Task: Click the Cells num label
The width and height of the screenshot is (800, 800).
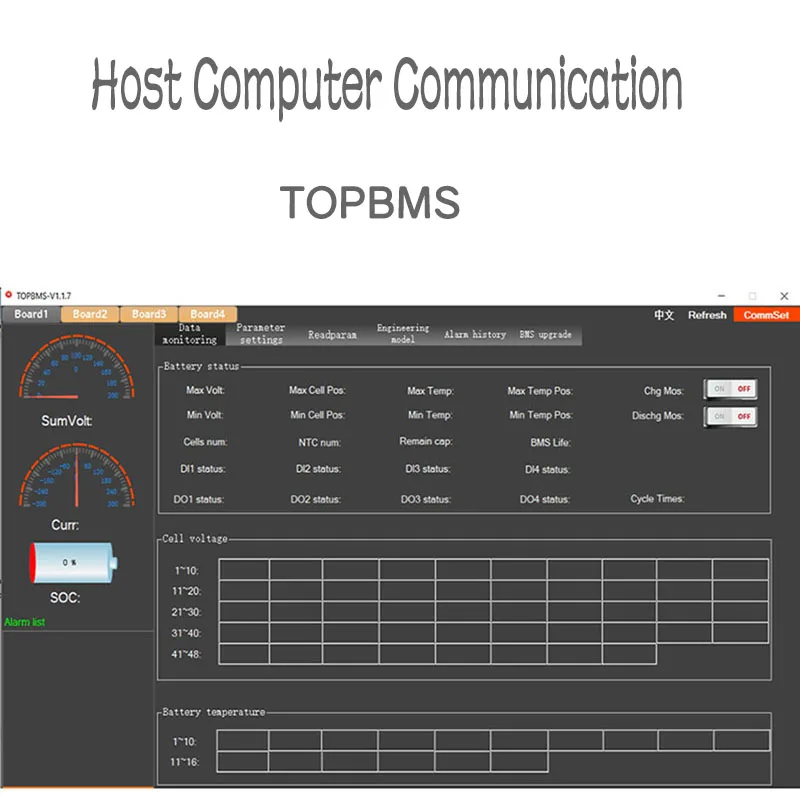Action: click(x=205, y=442)
